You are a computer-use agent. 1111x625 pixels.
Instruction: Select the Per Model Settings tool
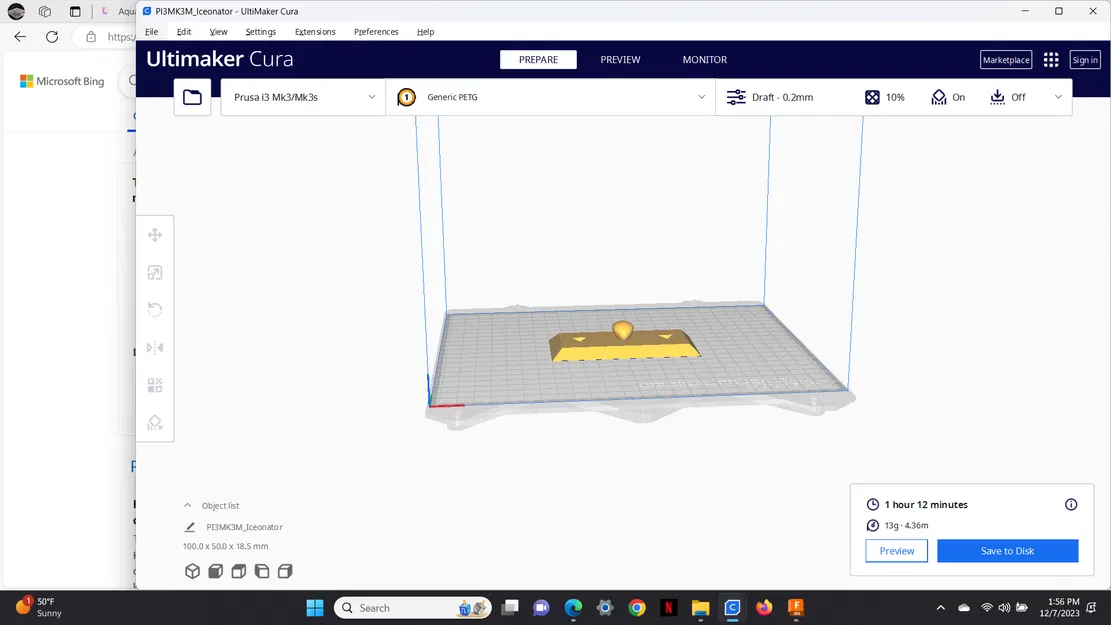[154, 385]
